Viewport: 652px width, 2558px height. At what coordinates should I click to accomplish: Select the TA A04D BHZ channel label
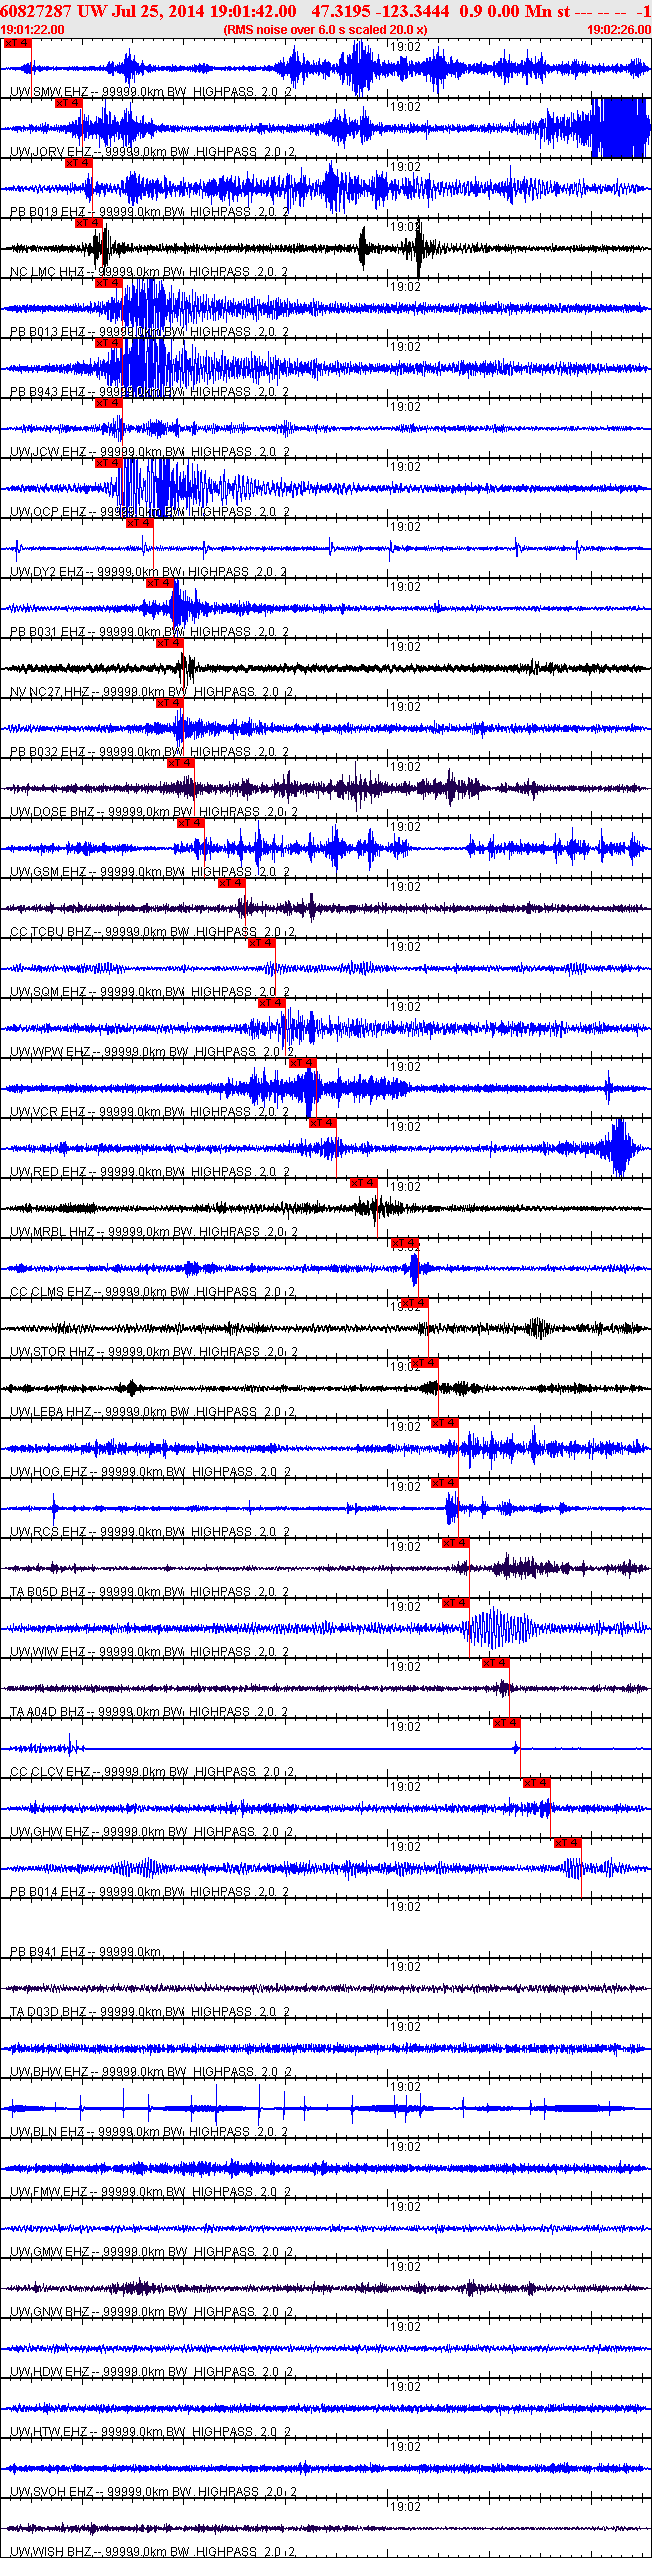click(x=149, y=1712)
